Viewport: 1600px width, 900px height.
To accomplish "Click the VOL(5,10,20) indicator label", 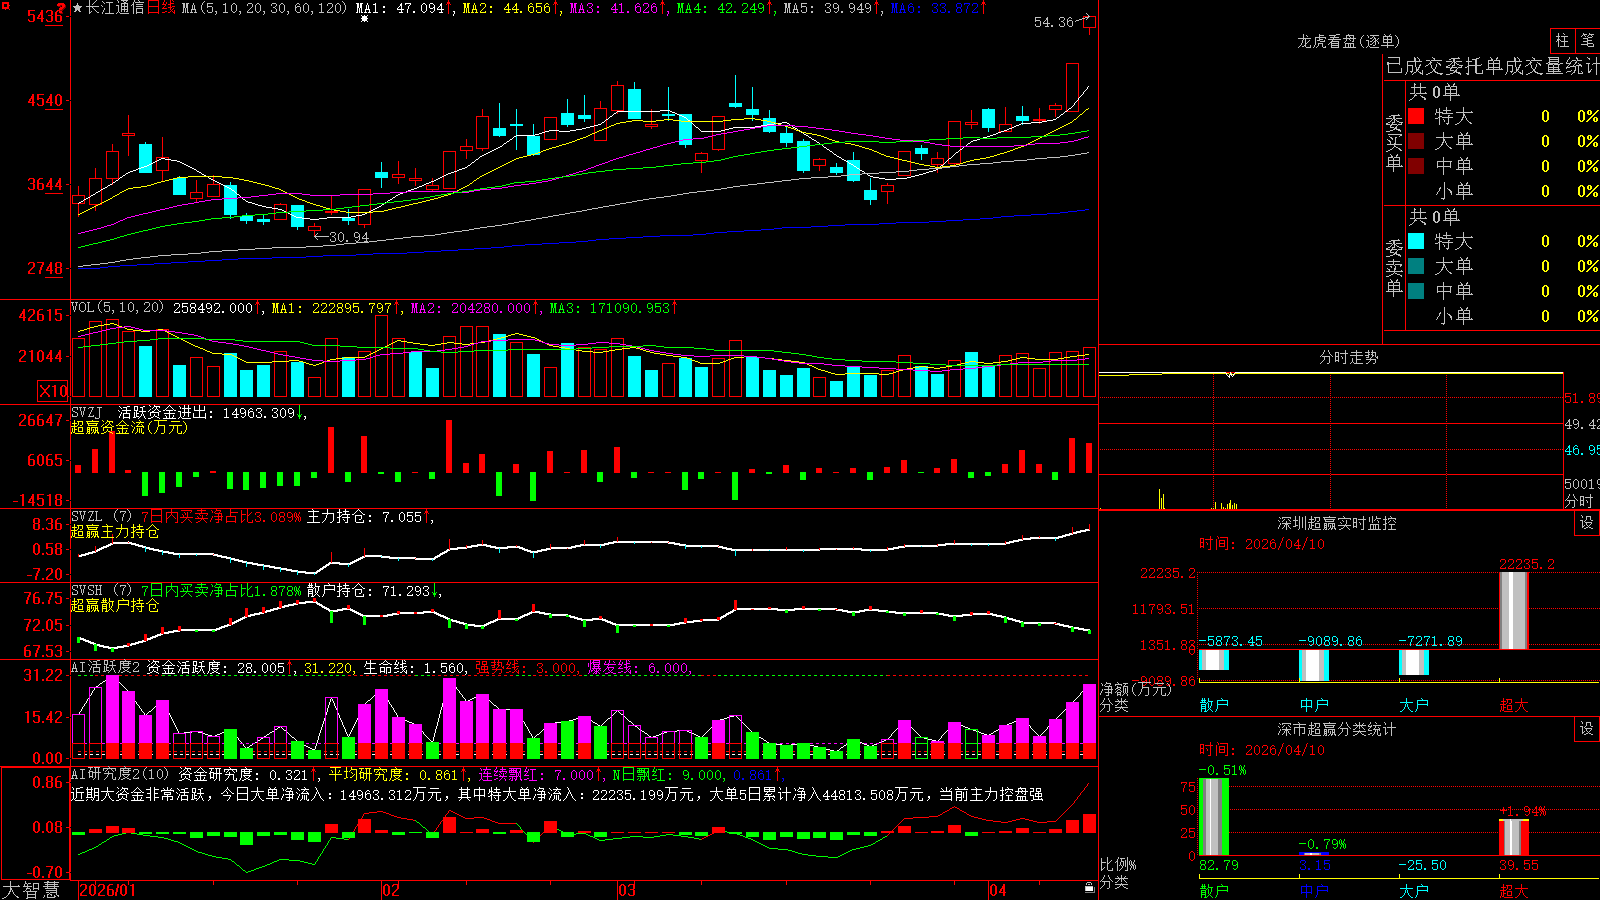I will pos(117,308).
